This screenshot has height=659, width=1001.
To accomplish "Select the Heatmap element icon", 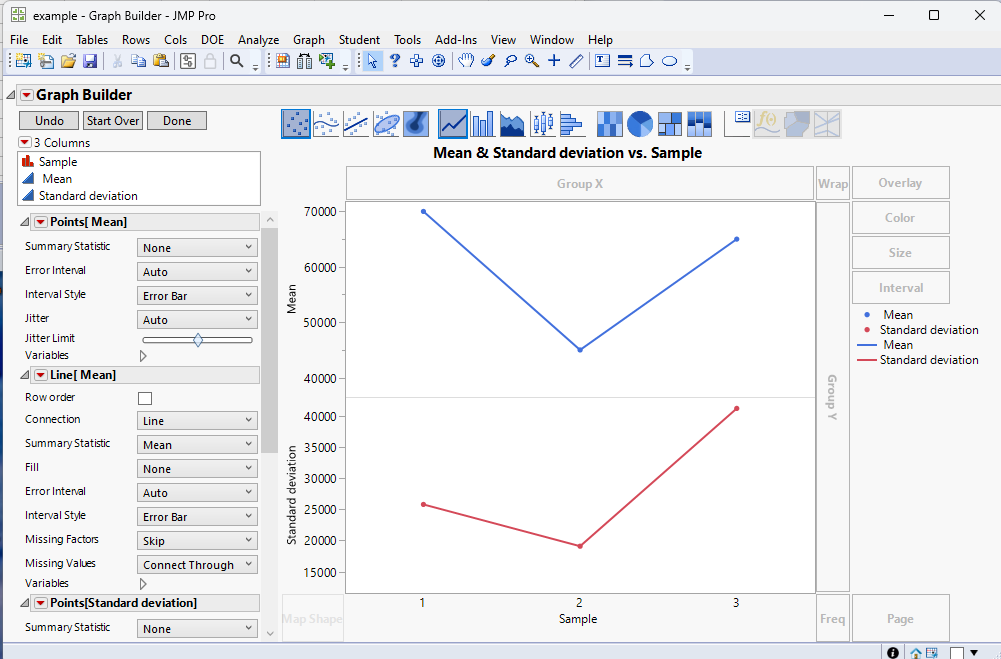I will [x=610, y=124].
